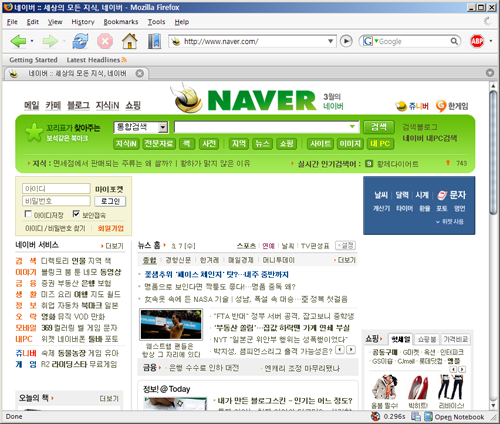Image resolution: width=500 pixels, height=424 pixels.
Task: Click the news next arrow button
Action: point(351,350)
